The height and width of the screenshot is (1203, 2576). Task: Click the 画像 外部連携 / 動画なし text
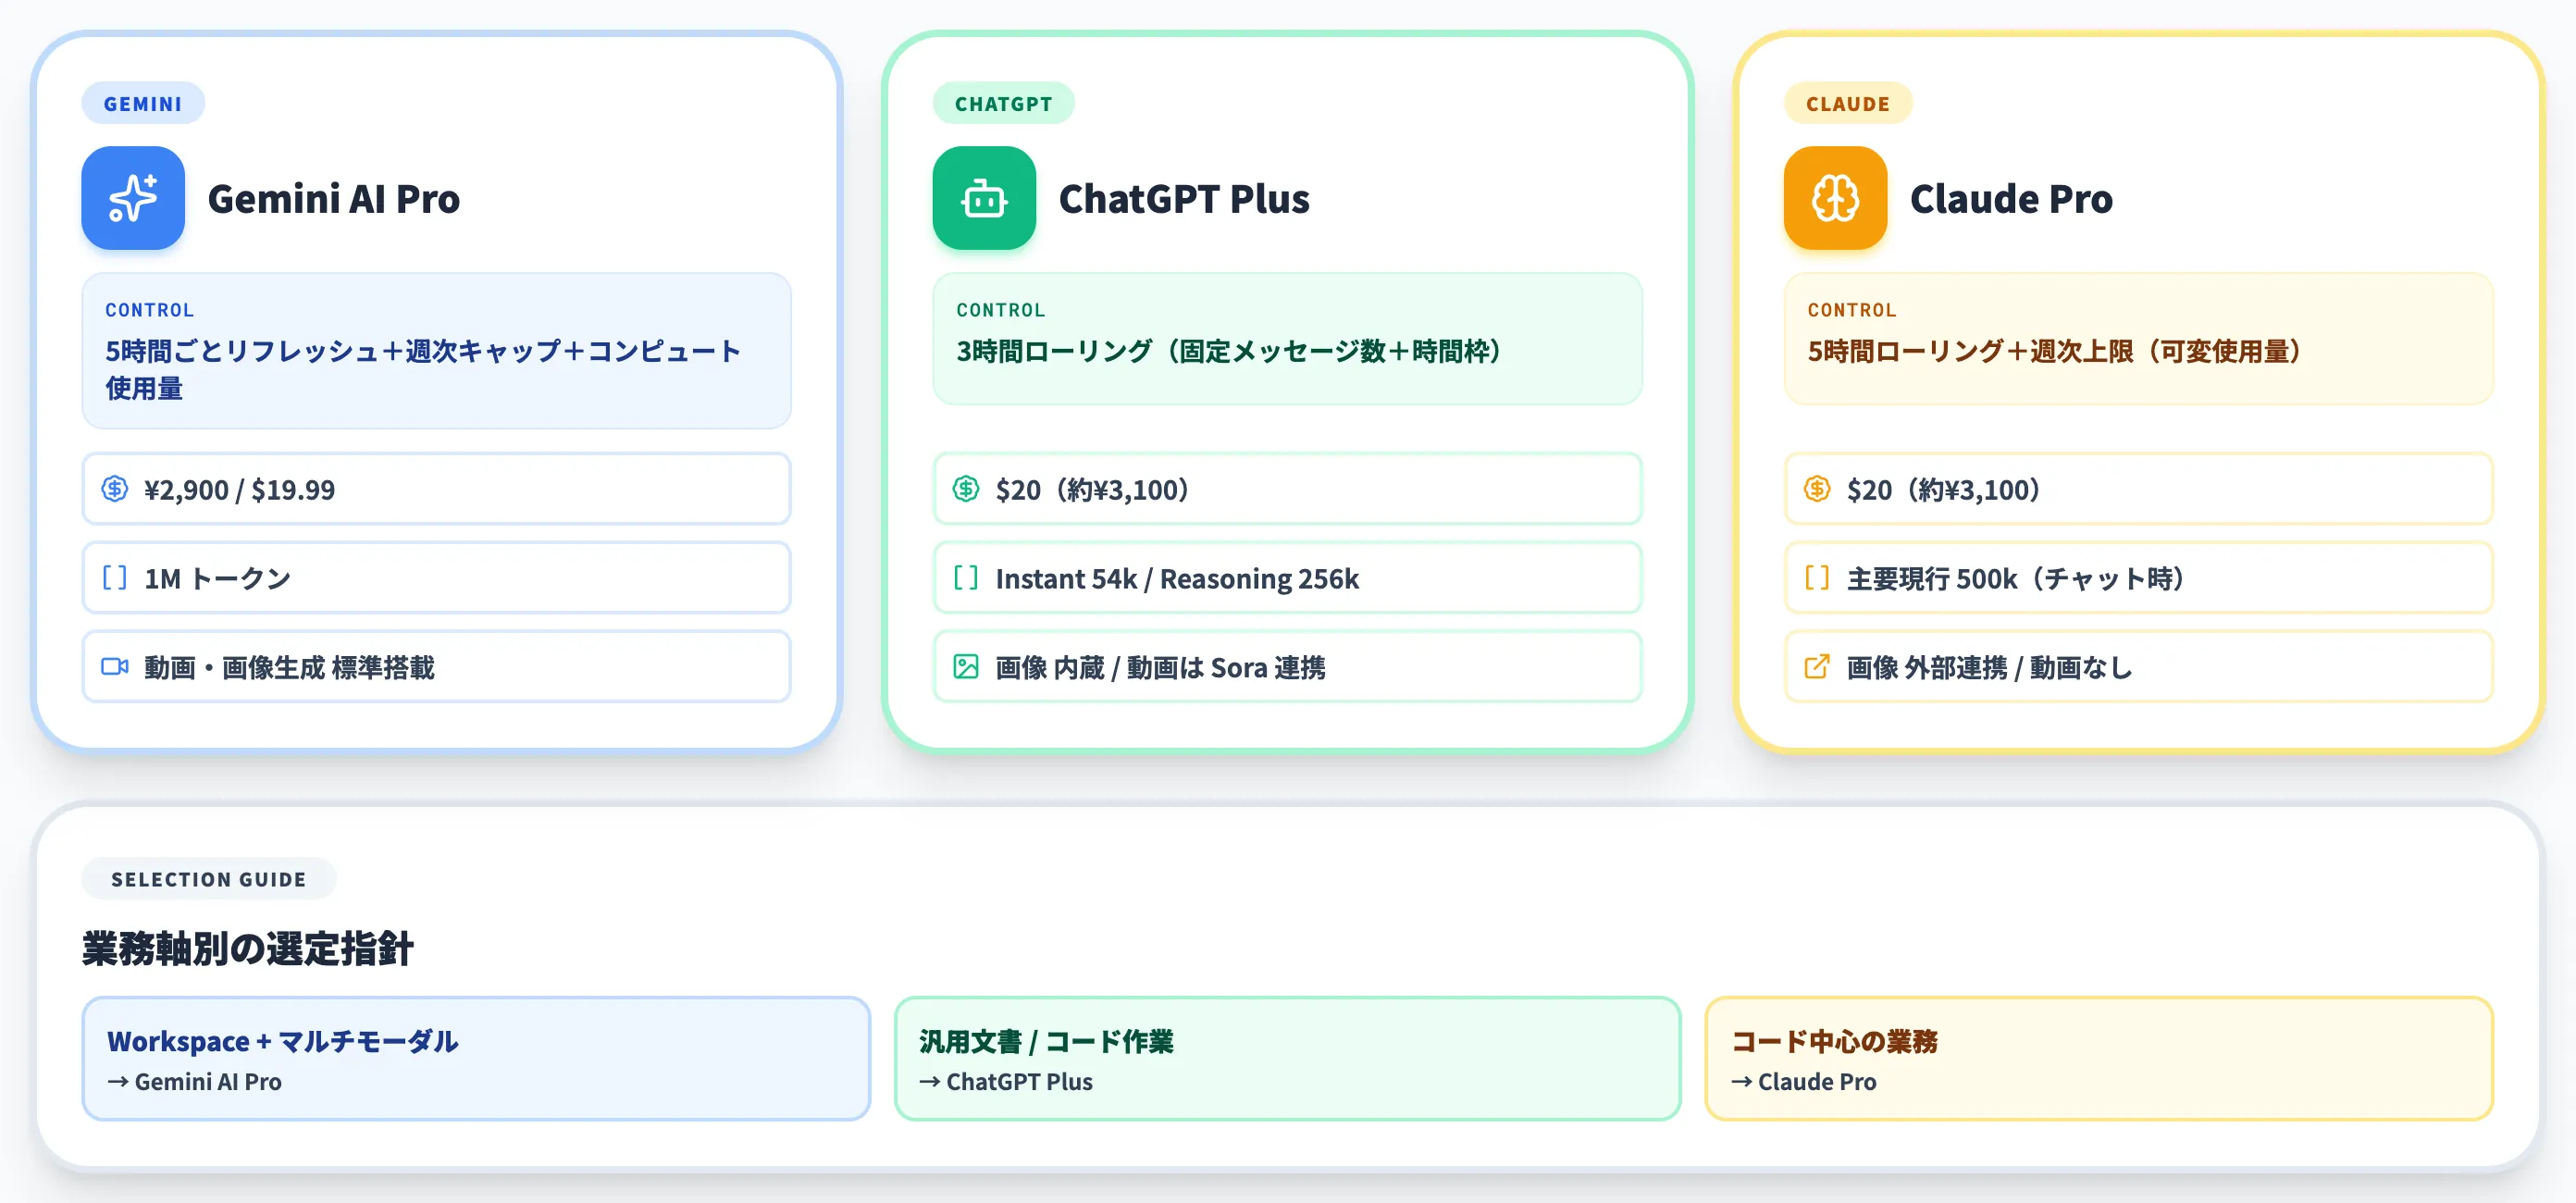tap(1989, 667)
